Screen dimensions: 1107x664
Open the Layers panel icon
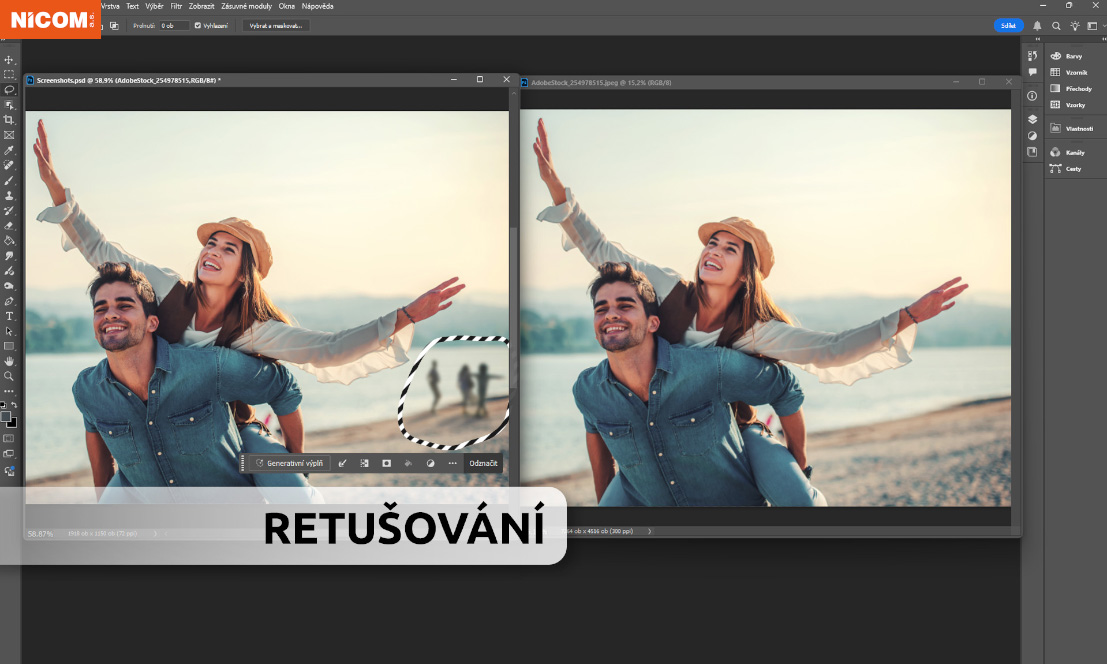[1032, 119]
